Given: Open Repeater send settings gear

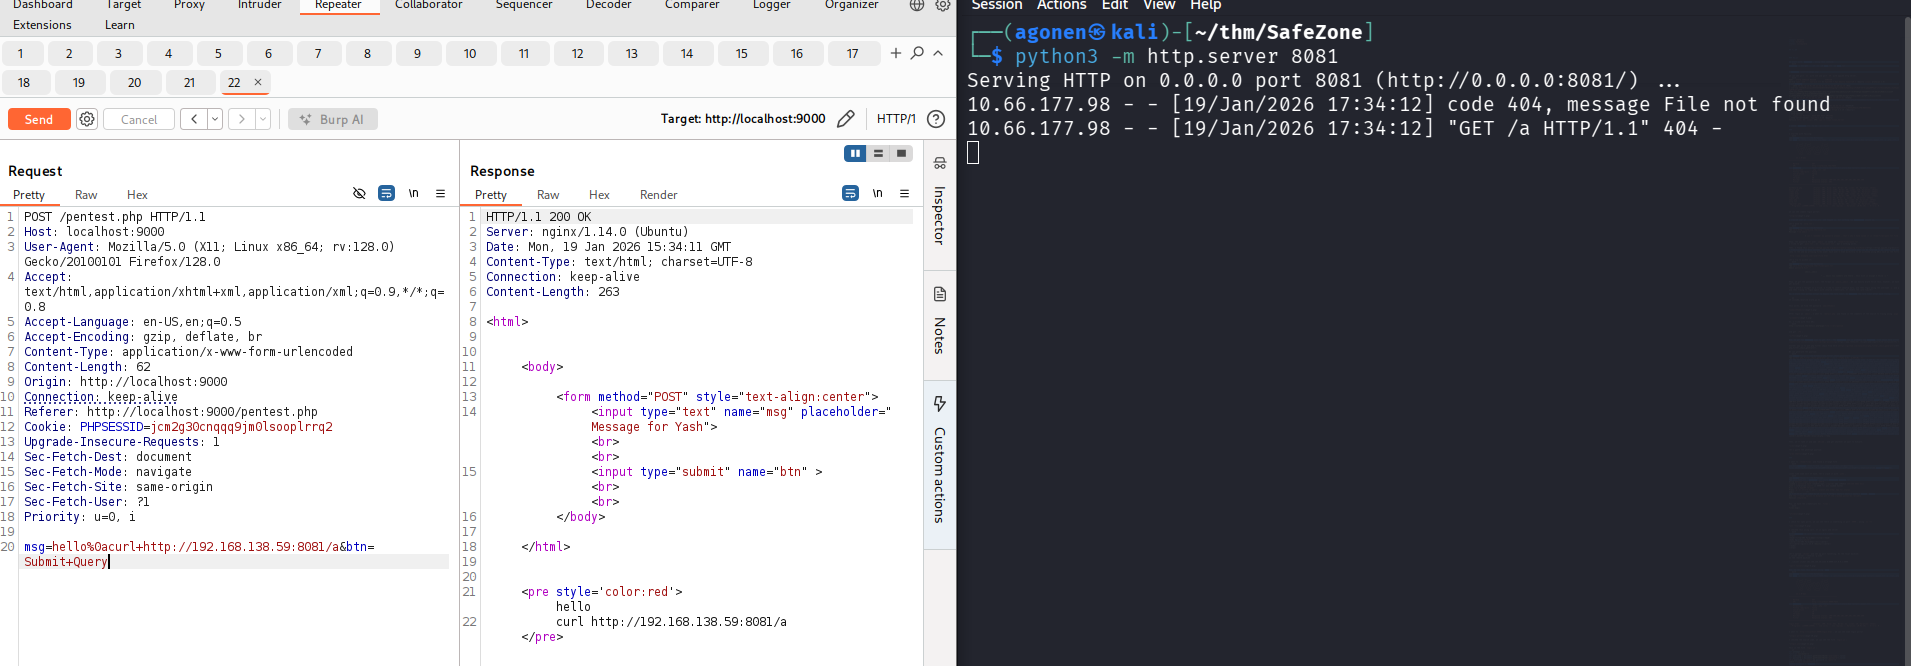Looking at the screenshot, I should tap(87, 119).
